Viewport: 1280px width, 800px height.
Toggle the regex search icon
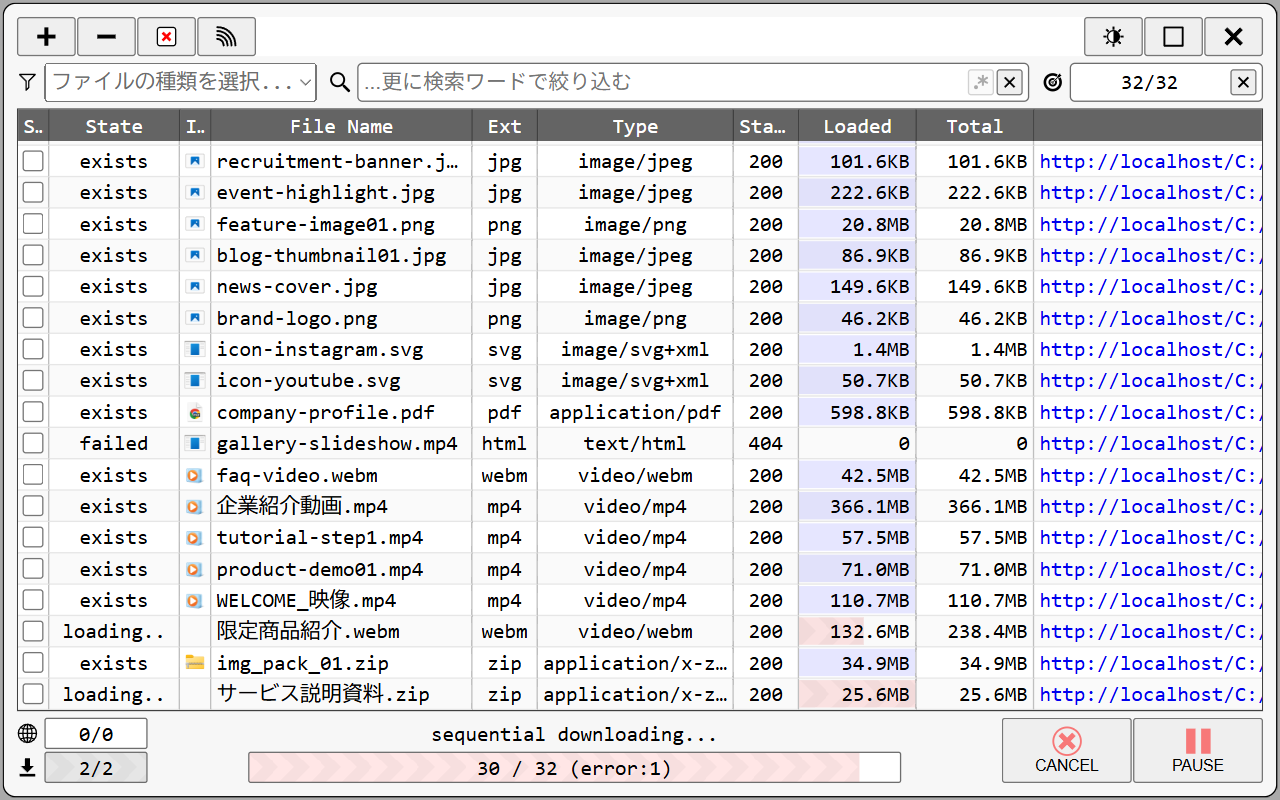point(981,83)
